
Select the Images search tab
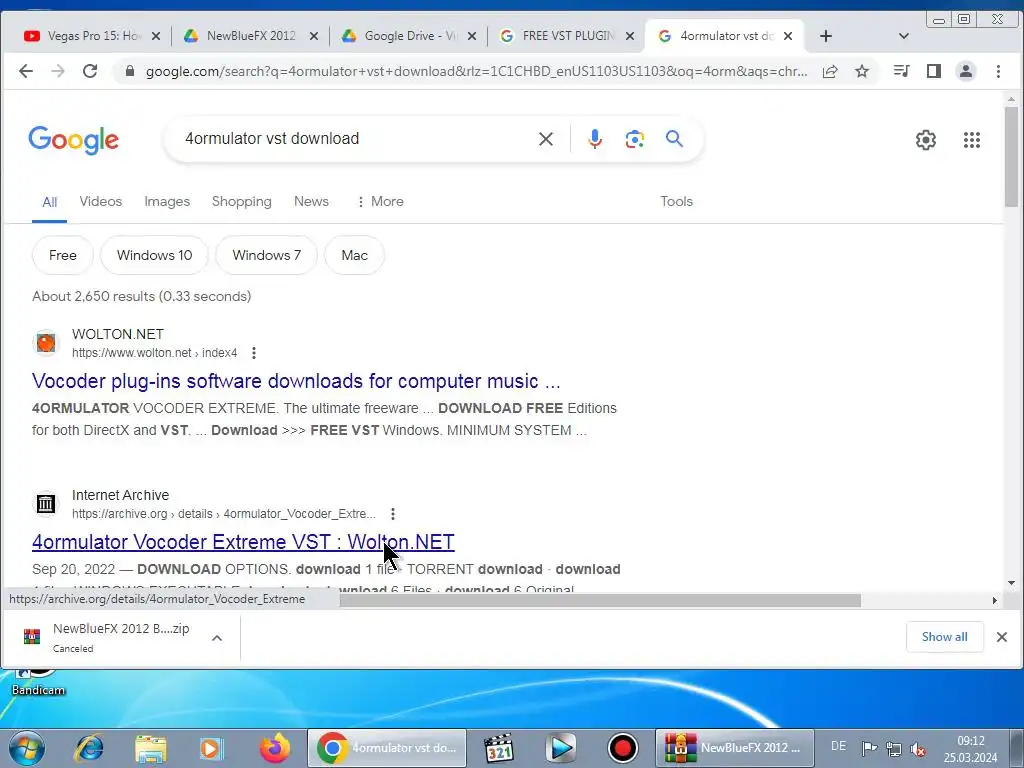pos(167,201)
